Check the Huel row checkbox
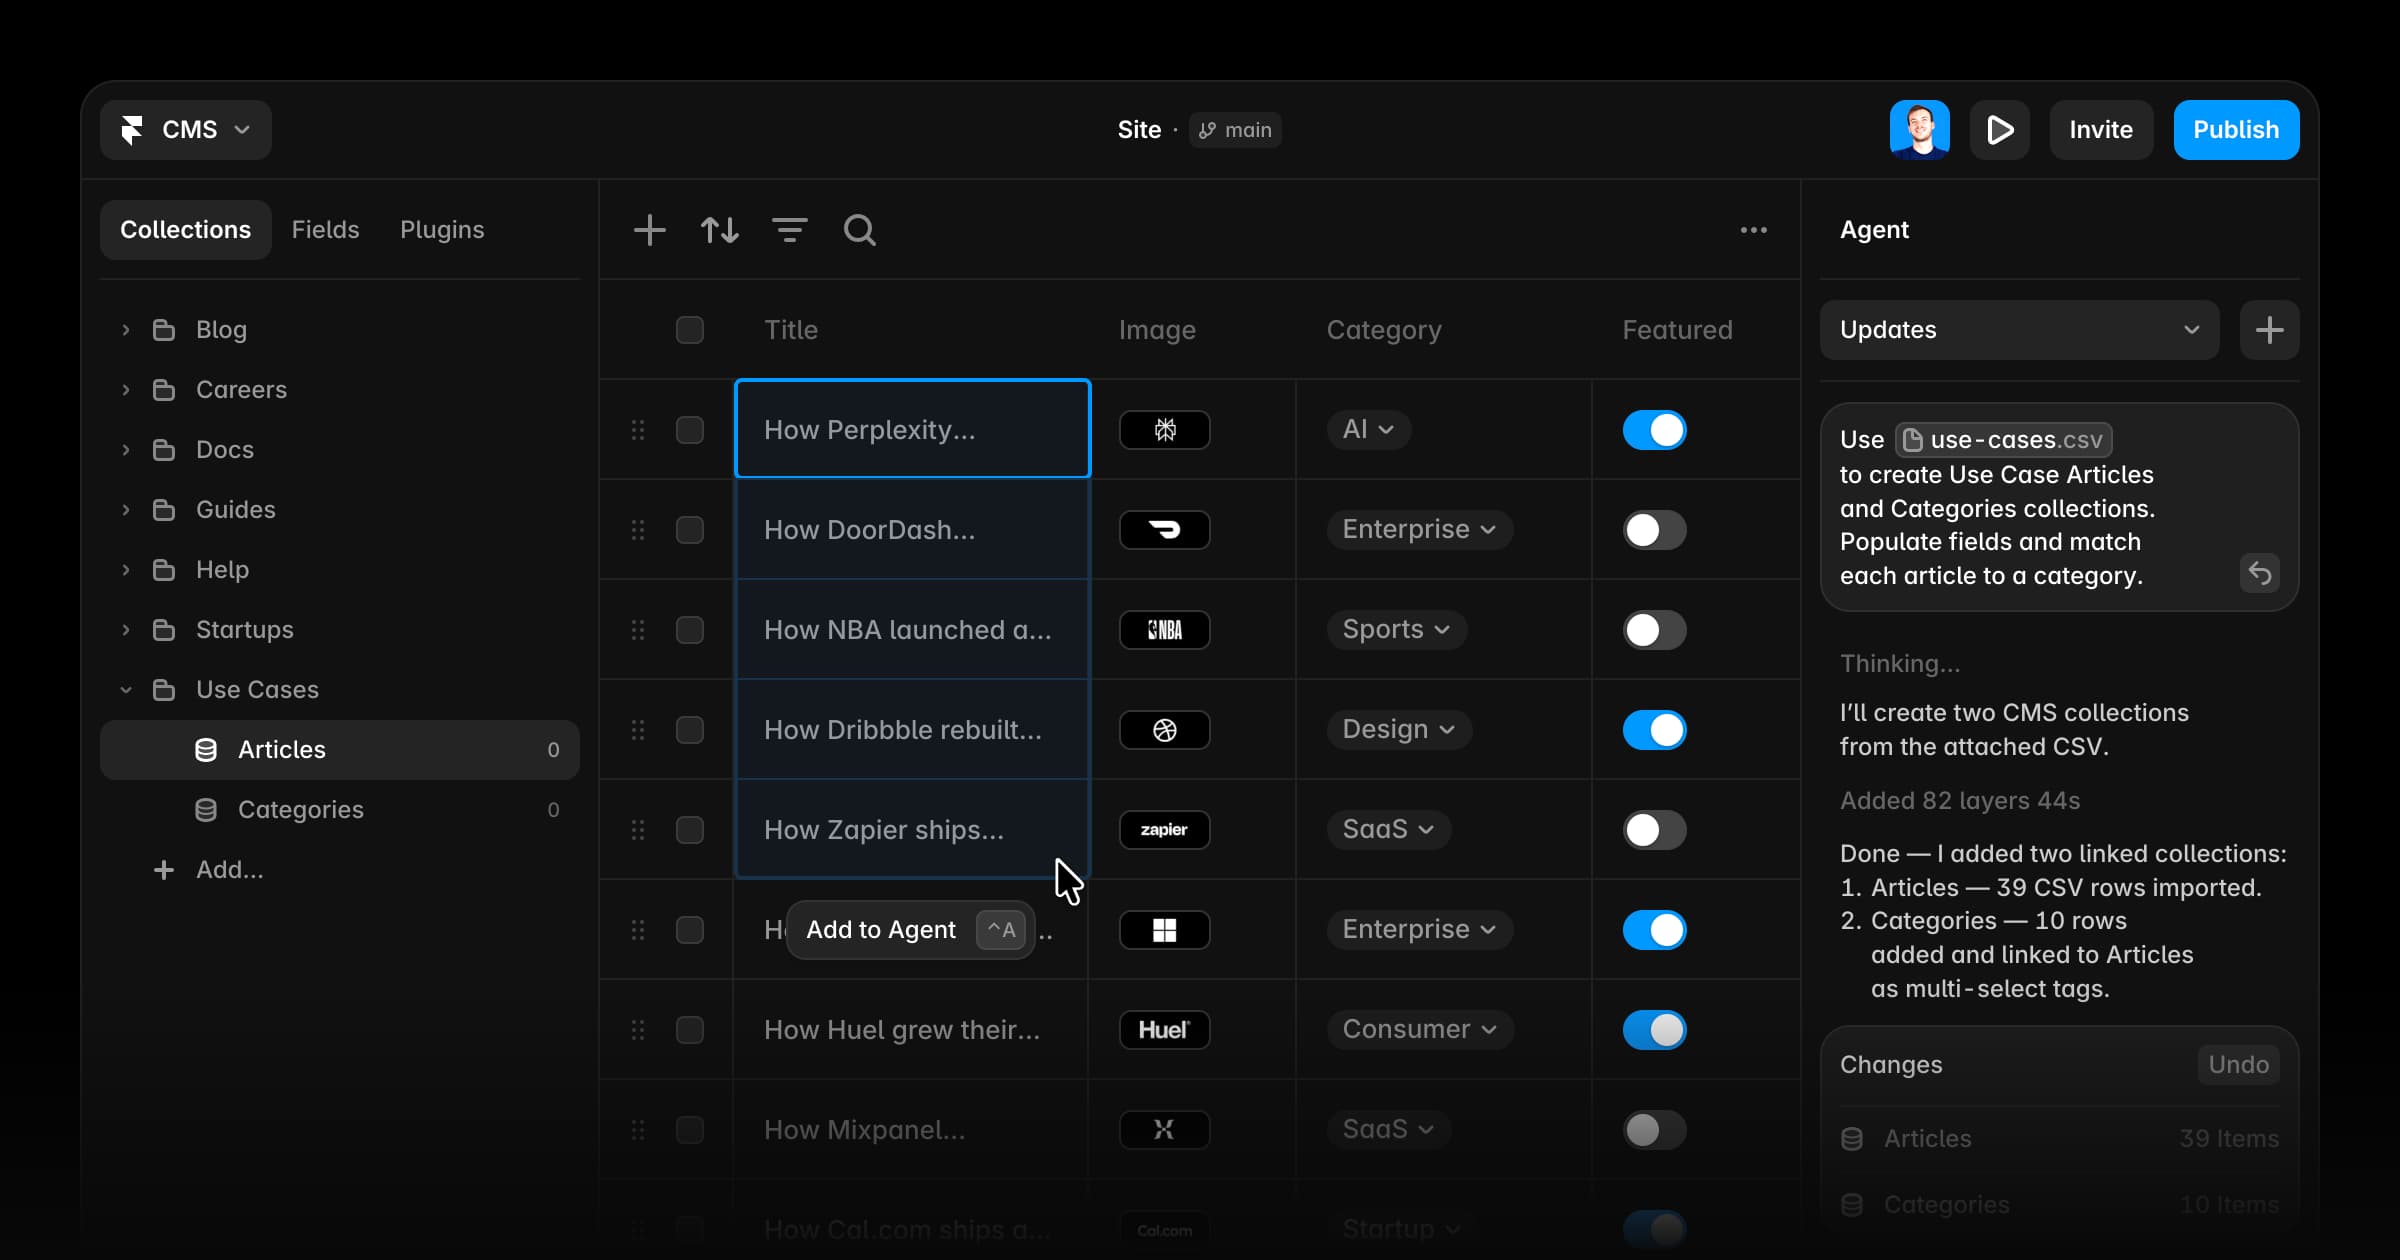Screen dimensions: 2400x1260 (690, 1030)
